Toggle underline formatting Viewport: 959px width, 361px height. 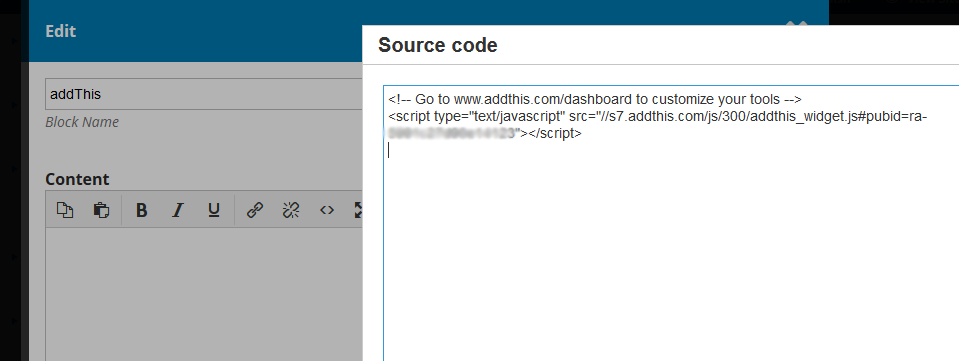click(213, 210)
